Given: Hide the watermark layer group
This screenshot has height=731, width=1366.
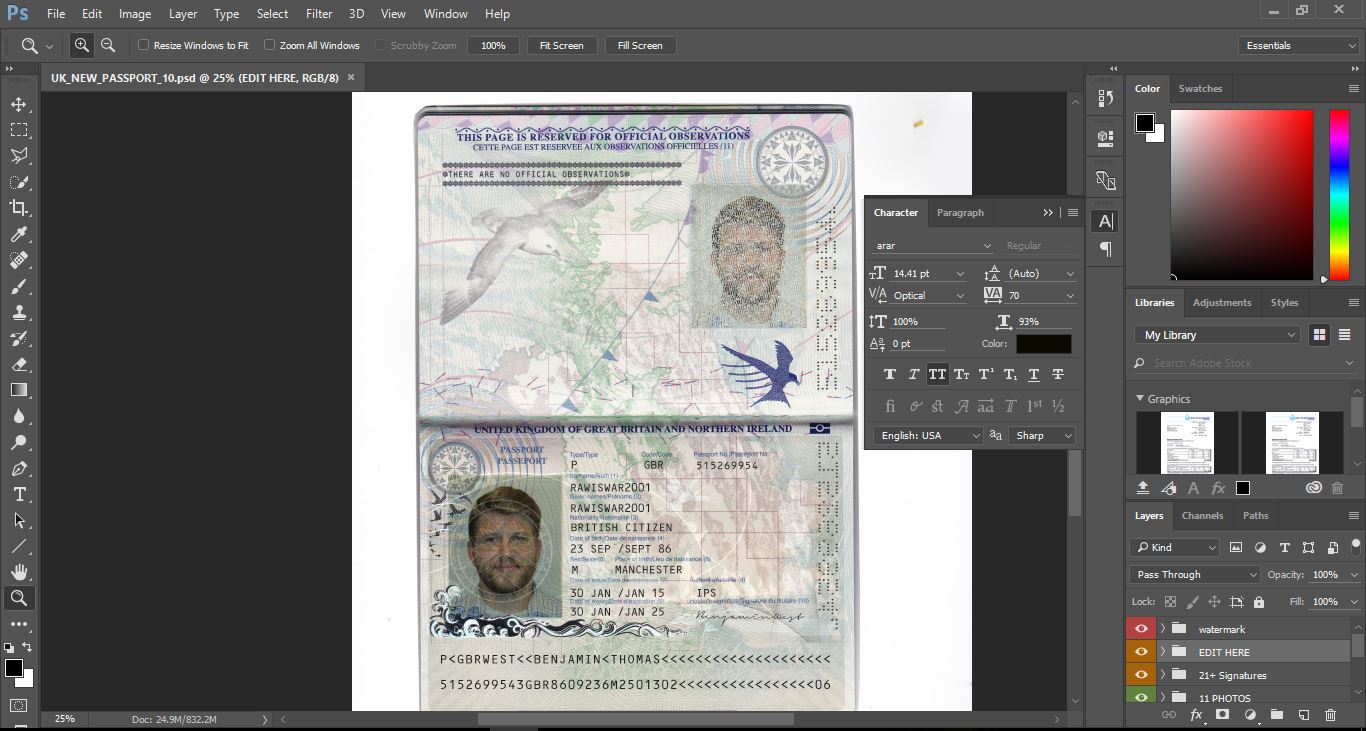Looking at the screenshot, I should click(1140, 629).
